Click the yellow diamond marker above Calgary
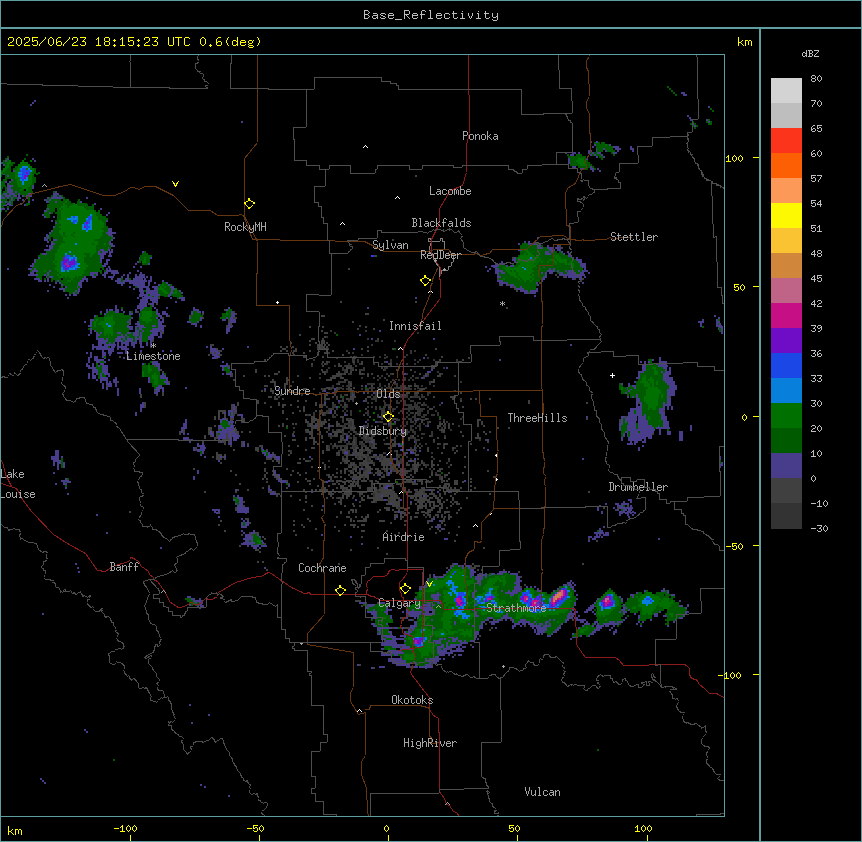The image size is (862, 842). tap(405, 589)
